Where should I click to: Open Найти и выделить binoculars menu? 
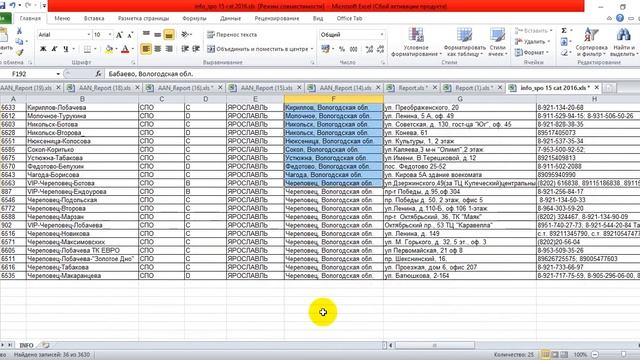point(623,42)
